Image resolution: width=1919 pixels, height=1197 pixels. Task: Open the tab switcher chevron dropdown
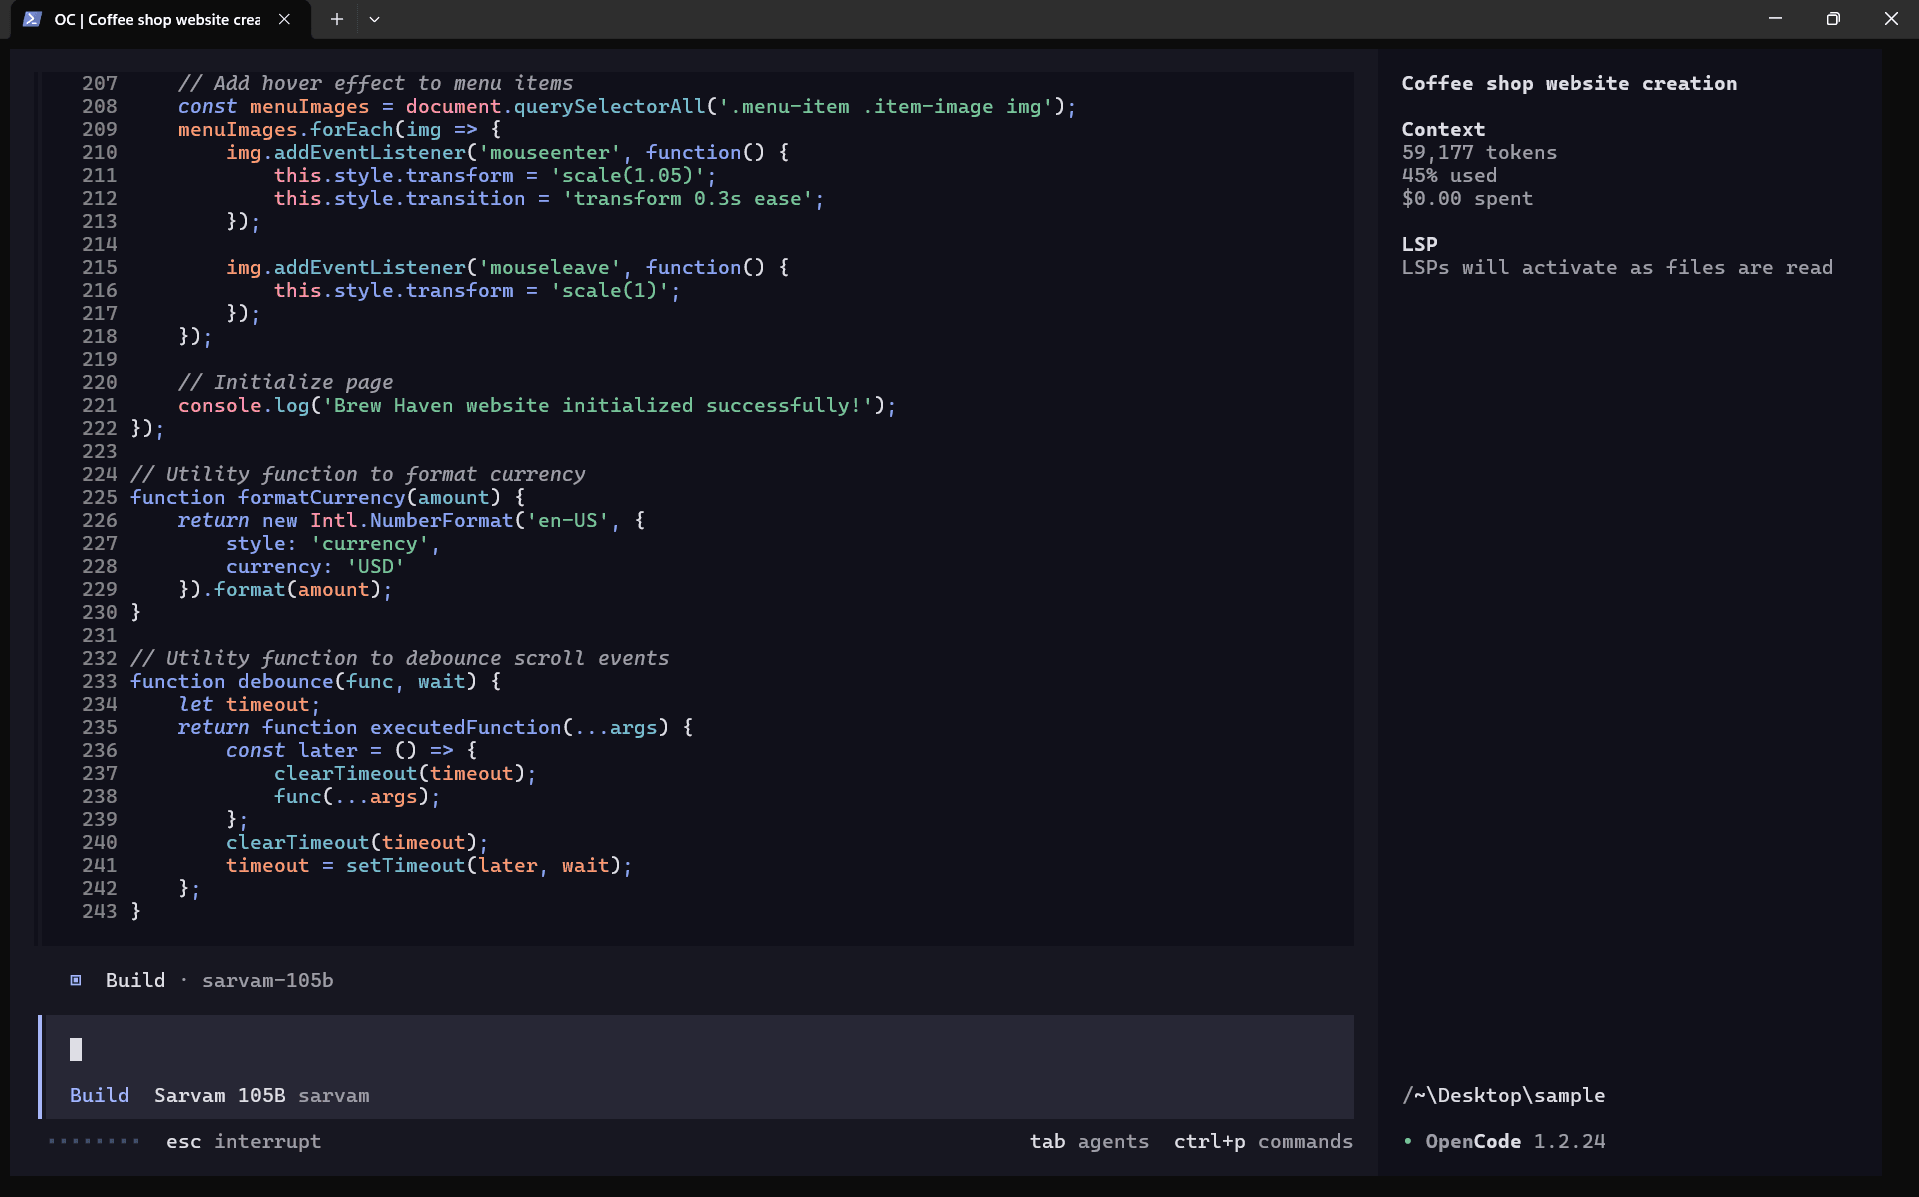[375, 19]
